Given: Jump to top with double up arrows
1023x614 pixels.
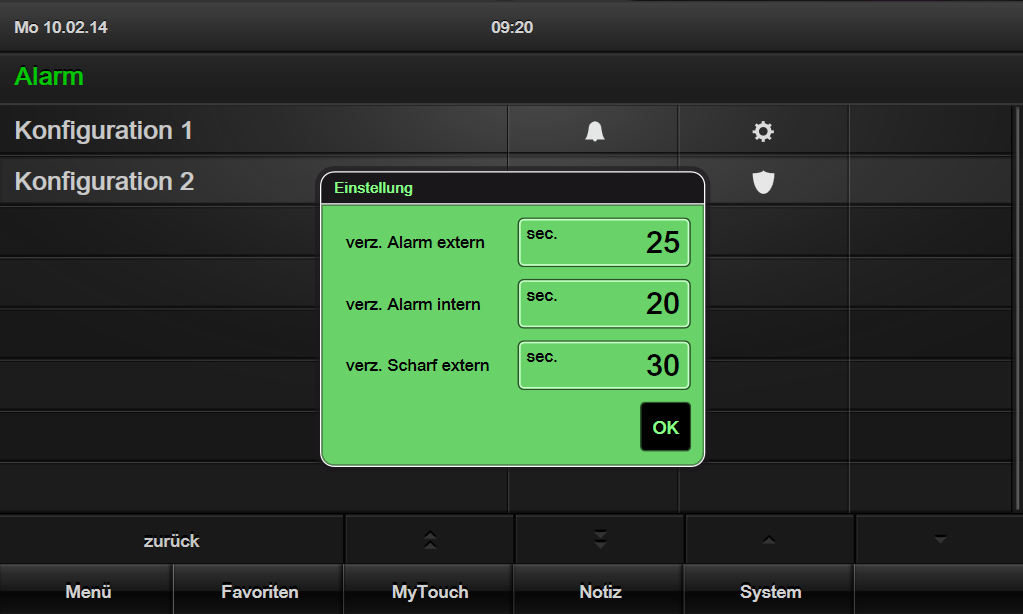Looking at the screenshot, I should point(429,540).
